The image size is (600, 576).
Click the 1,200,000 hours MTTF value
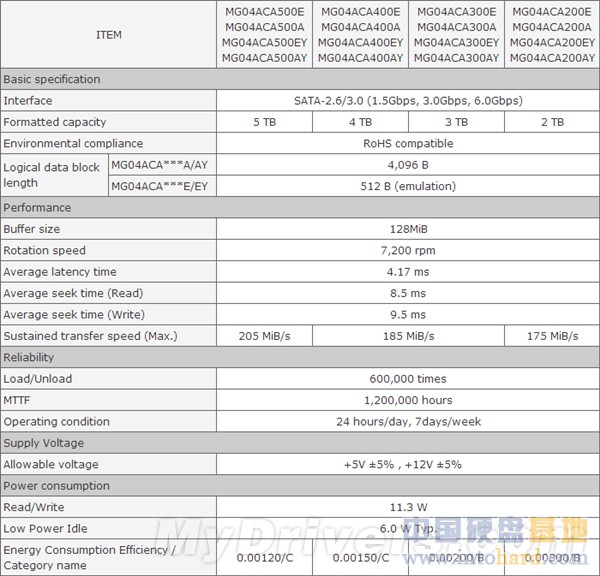pyautogui.click(x=408, y=400)
